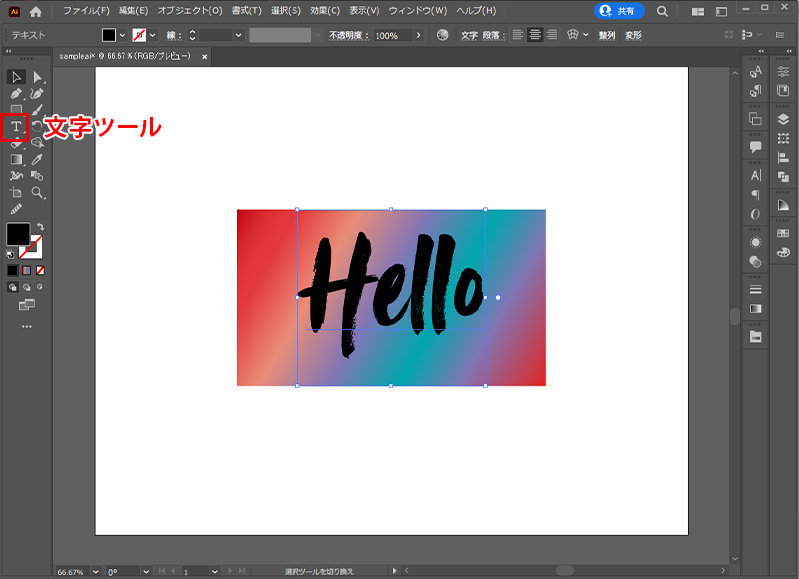Open the Character panel icon
The height and width of the screenshot is (579, 799).
tap(755, 175)
